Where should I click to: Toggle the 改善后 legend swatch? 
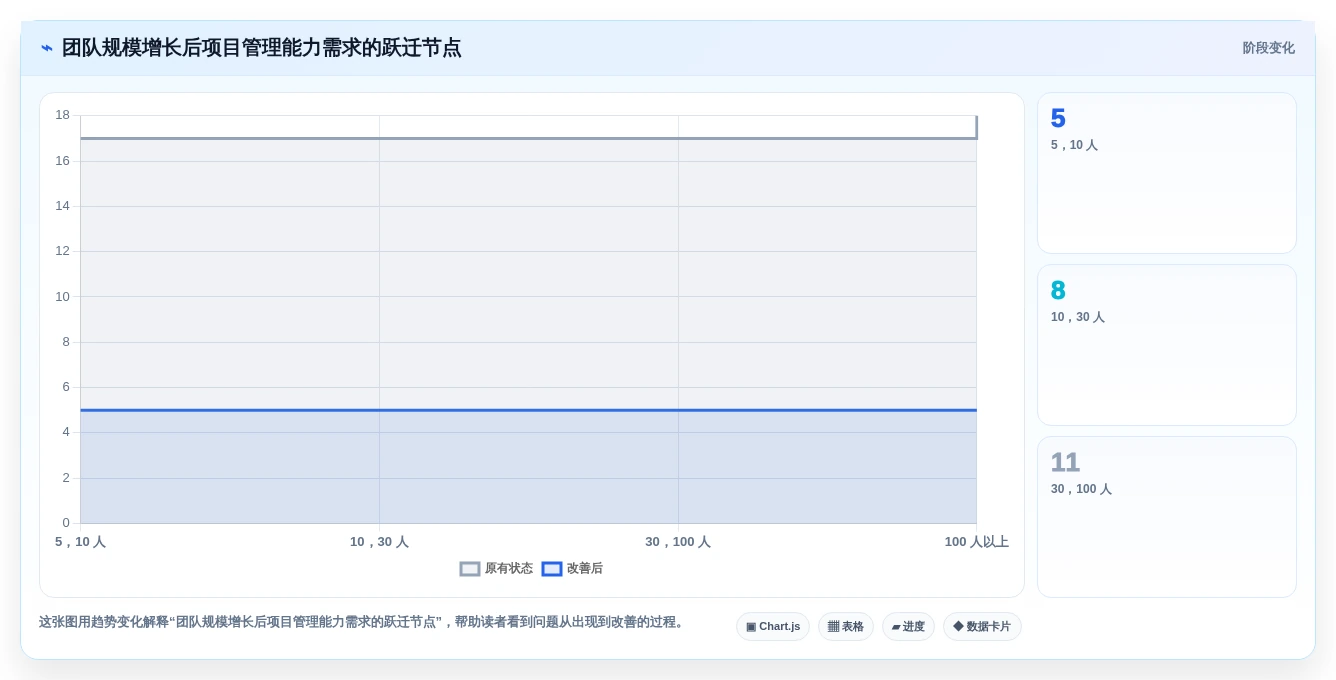click(x=552, y=569)
